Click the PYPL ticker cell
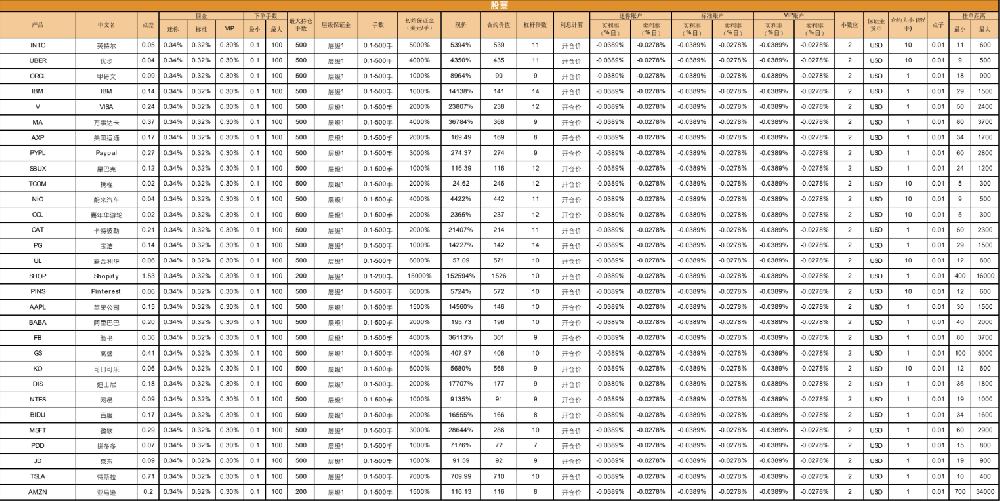This screenshot has height=501, width=1000. (37, 152)
